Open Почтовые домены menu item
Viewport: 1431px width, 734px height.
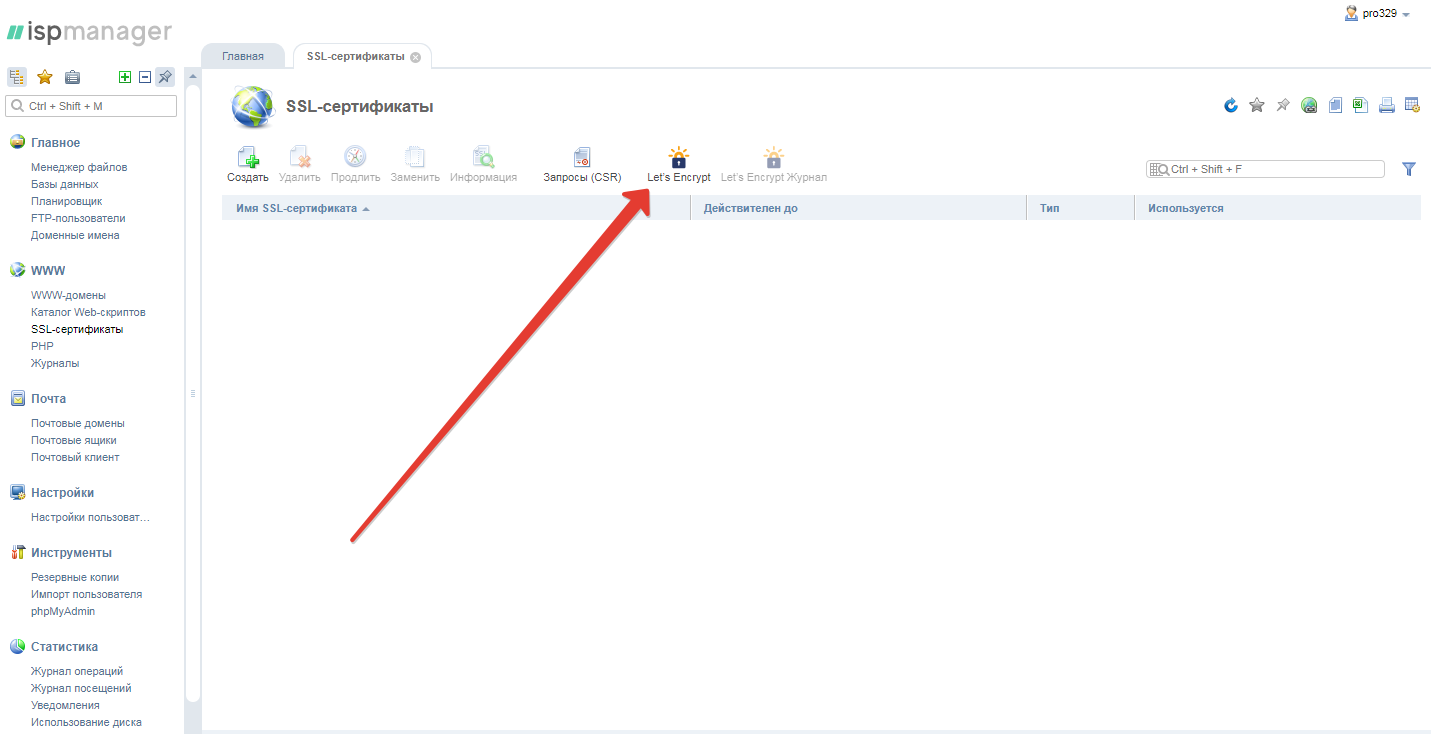pos(78,423)
